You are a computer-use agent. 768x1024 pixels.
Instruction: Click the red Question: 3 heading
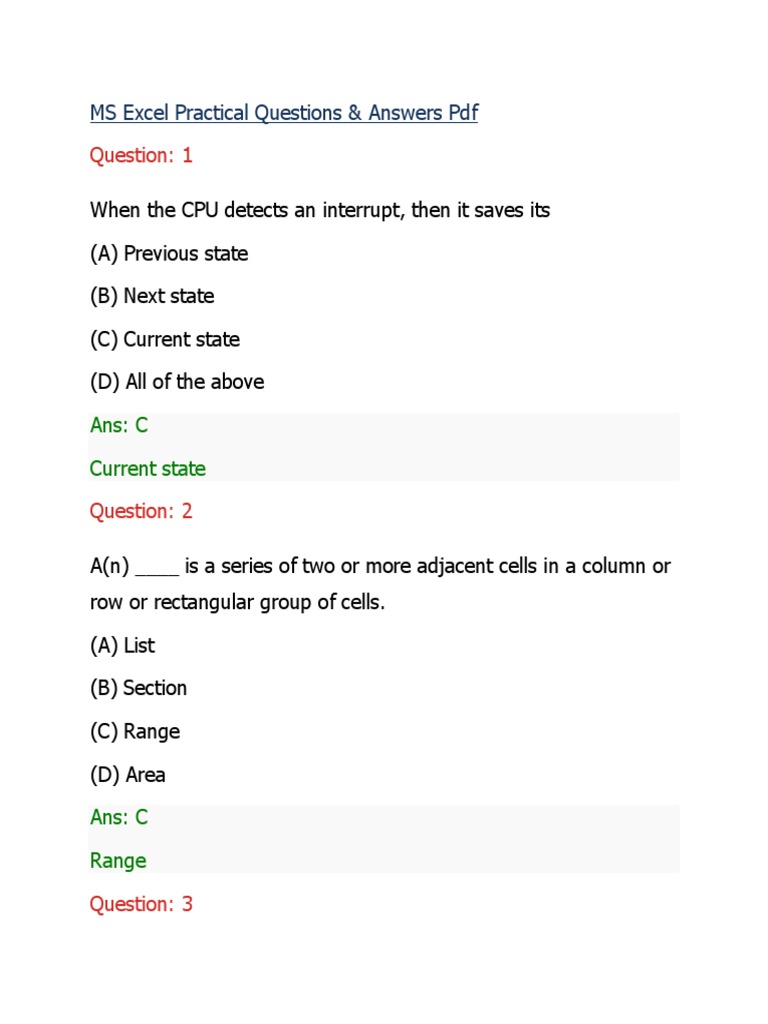(141, 904)
